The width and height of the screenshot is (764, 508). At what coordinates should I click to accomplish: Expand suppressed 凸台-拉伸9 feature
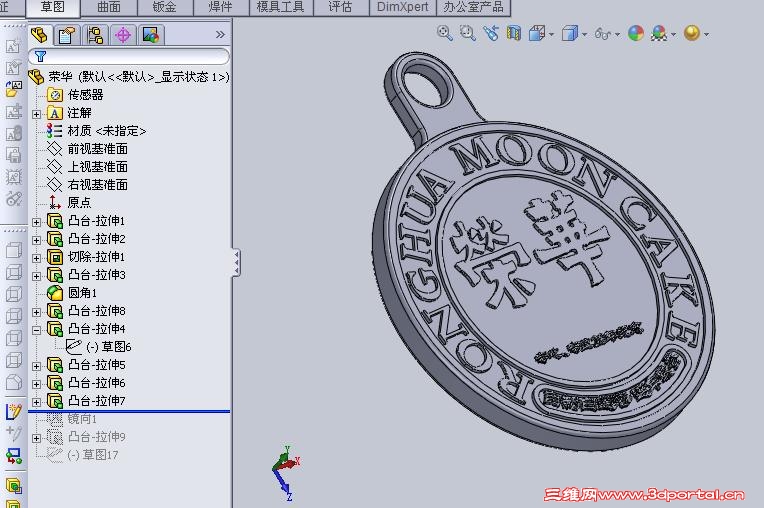click(37, 439)
